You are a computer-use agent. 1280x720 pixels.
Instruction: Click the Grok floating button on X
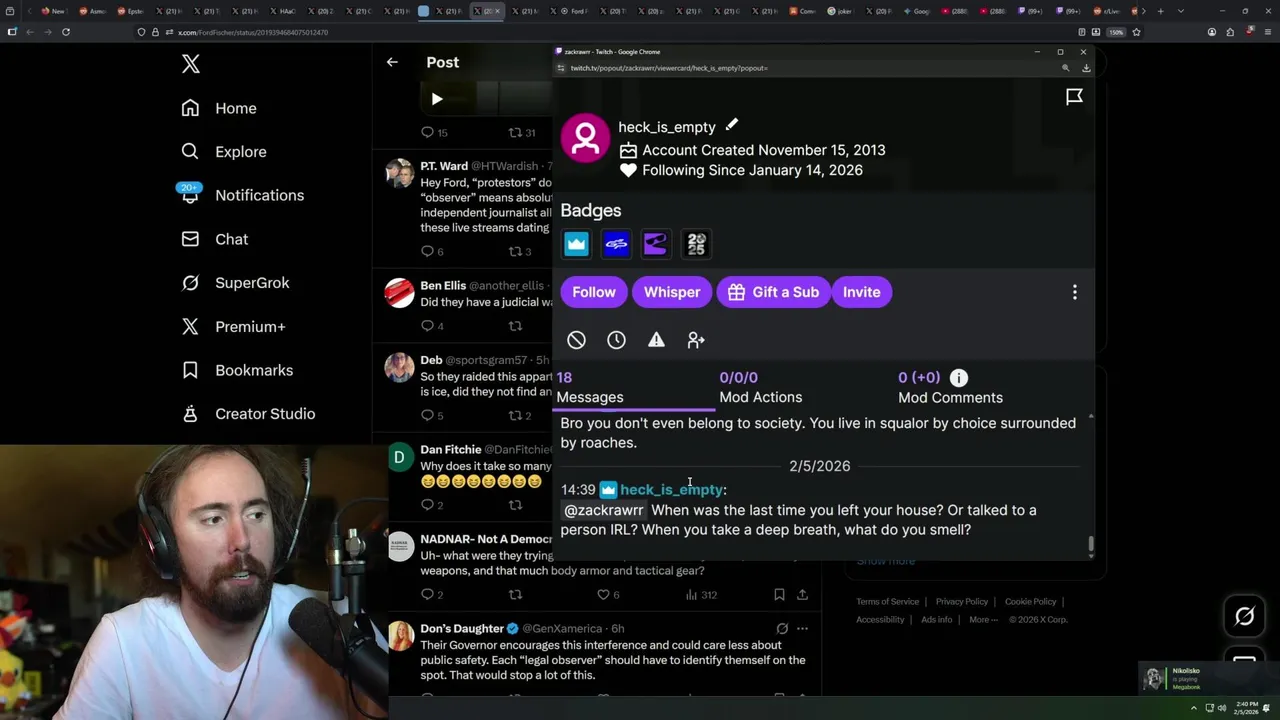pos(1244,616)
